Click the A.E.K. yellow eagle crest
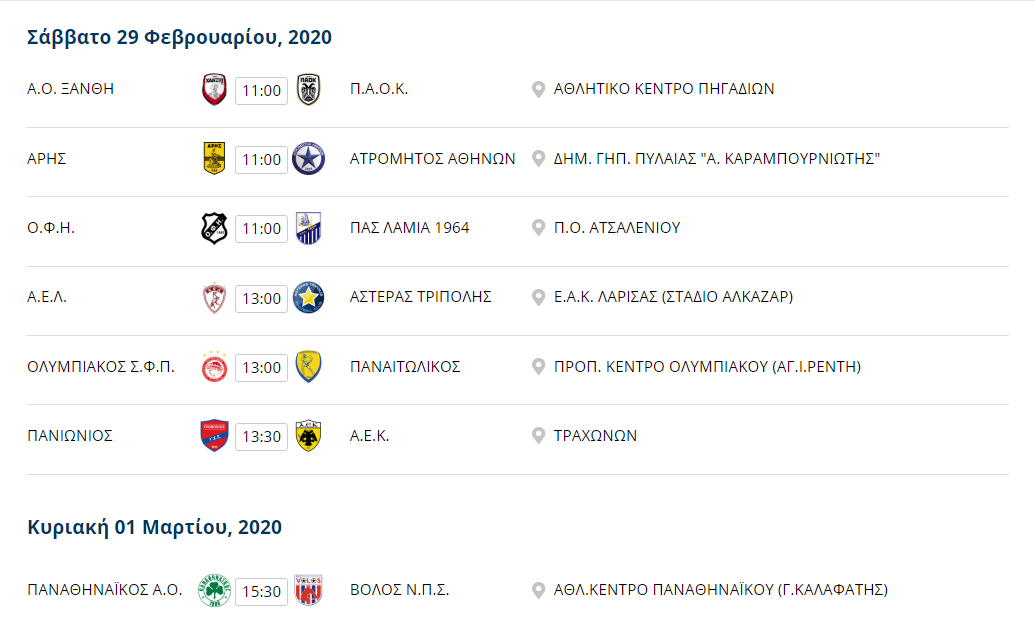Screen dimensions: 1035x628 pos(308,436)
